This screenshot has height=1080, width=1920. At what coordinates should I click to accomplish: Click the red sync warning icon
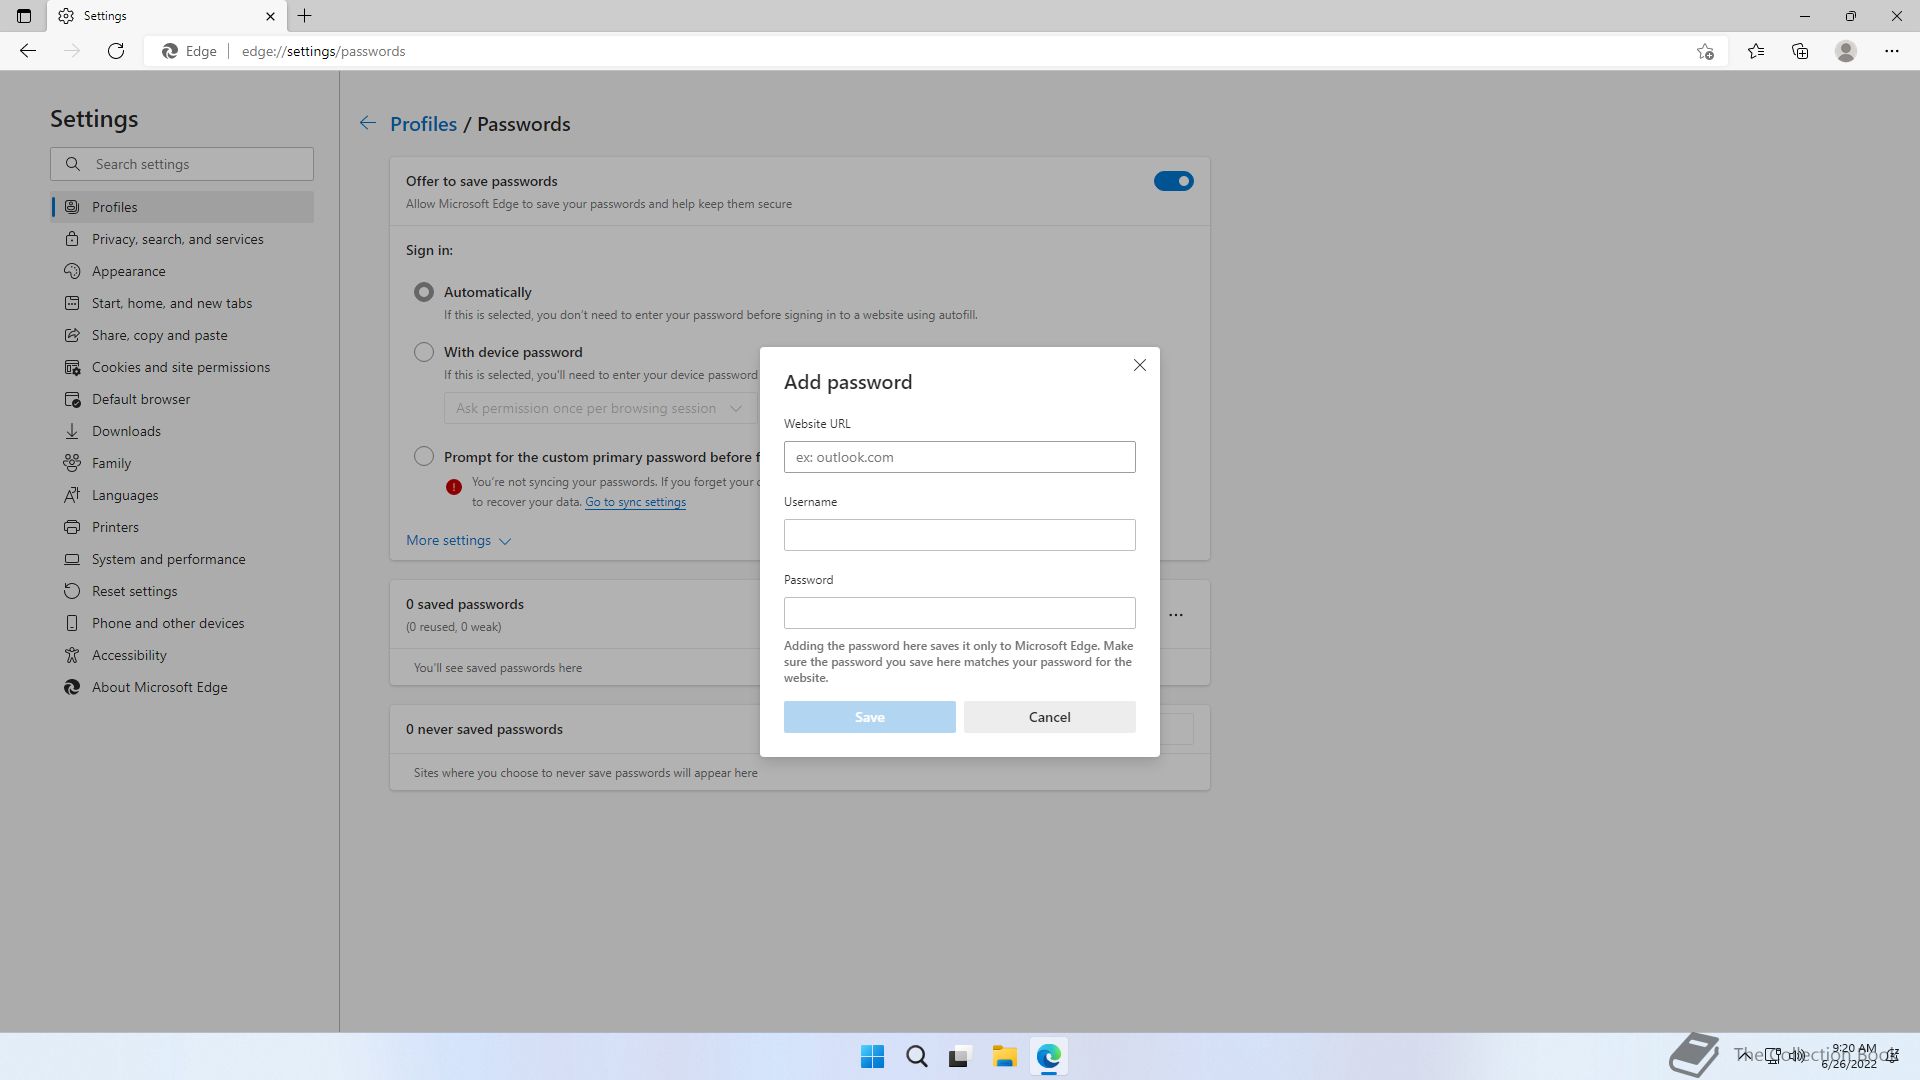(x=454, y=487)
